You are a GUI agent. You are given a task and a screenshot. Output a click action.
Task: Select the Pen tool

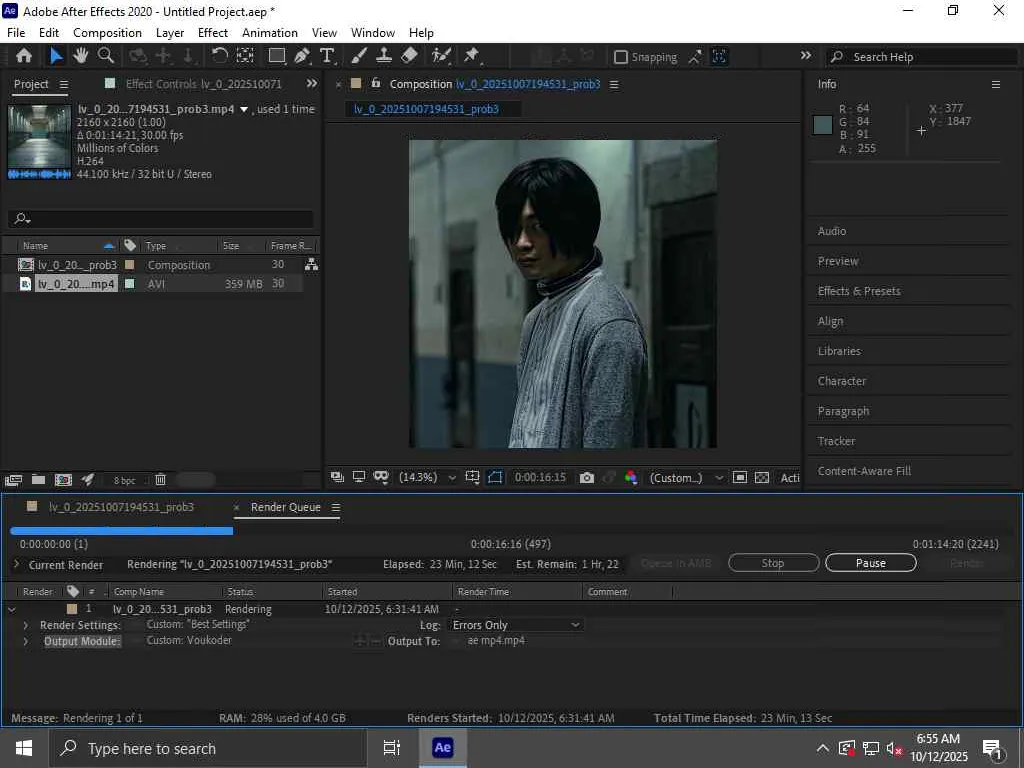tap(302, 56)
